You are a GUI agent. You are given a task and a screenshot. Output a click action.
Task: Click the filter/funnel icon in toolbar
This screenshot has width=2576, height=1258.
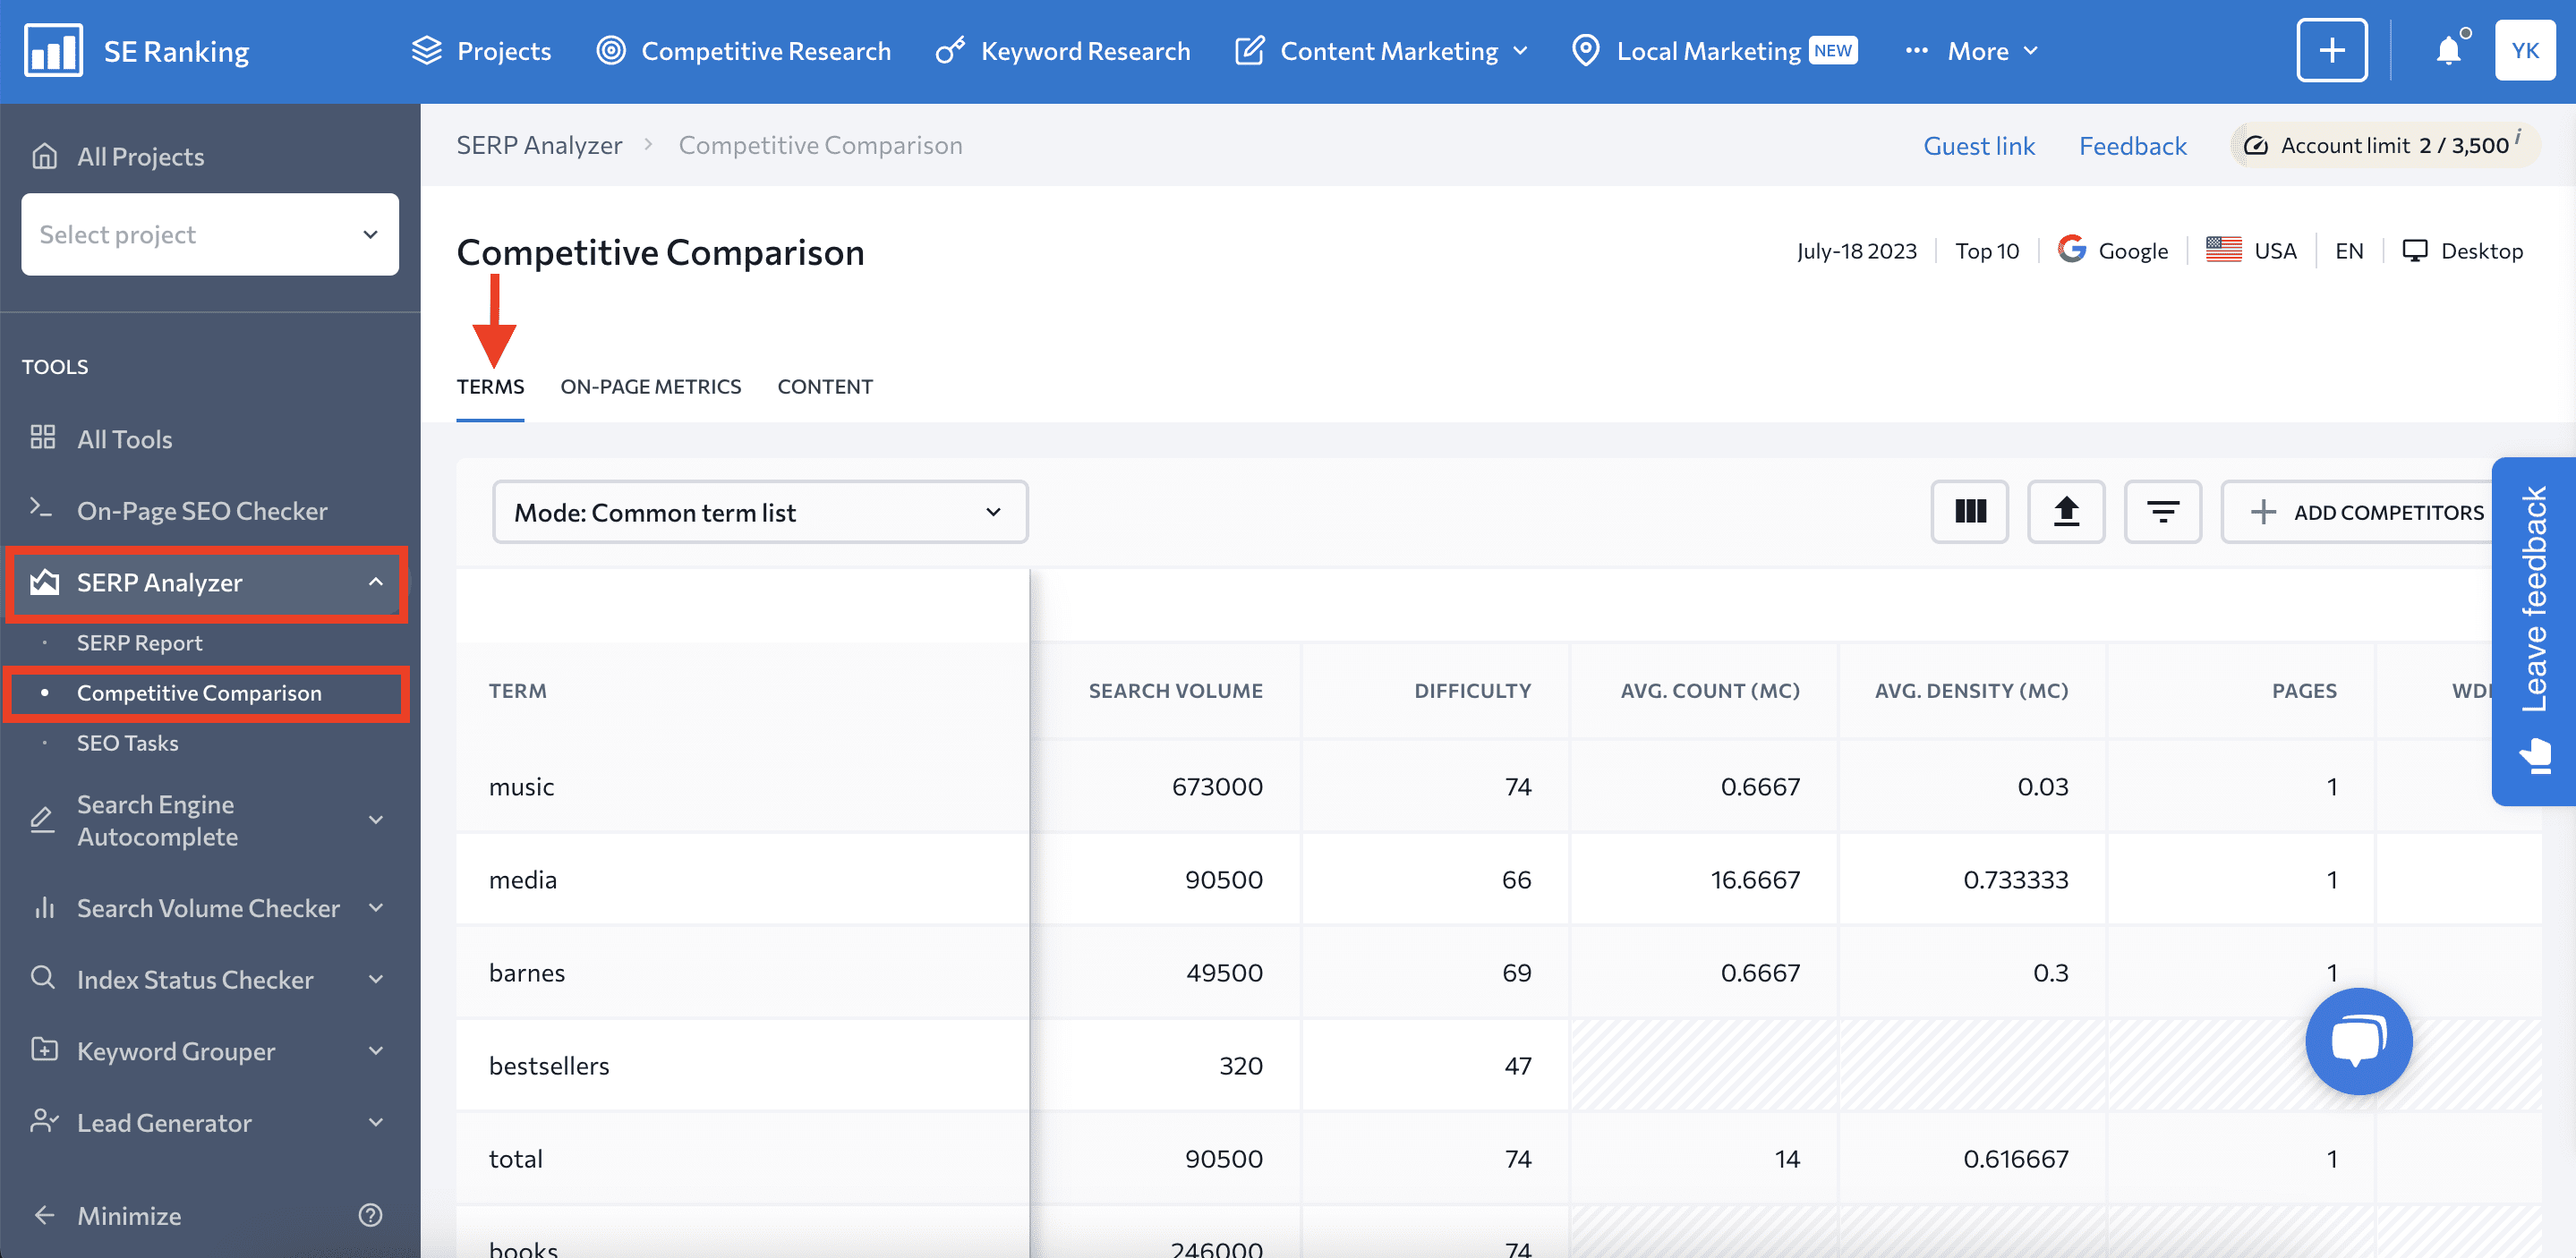tap(2162, 513)
